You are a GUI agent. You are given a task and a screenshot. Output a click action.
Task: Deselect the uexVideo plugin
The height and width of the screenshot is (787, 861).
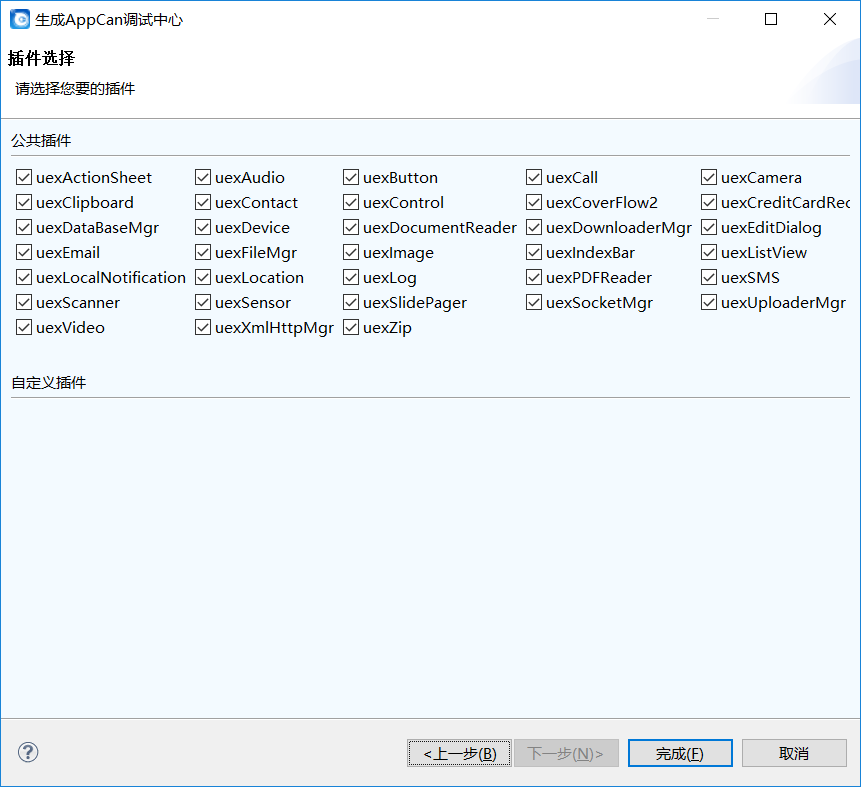point(24,327)
